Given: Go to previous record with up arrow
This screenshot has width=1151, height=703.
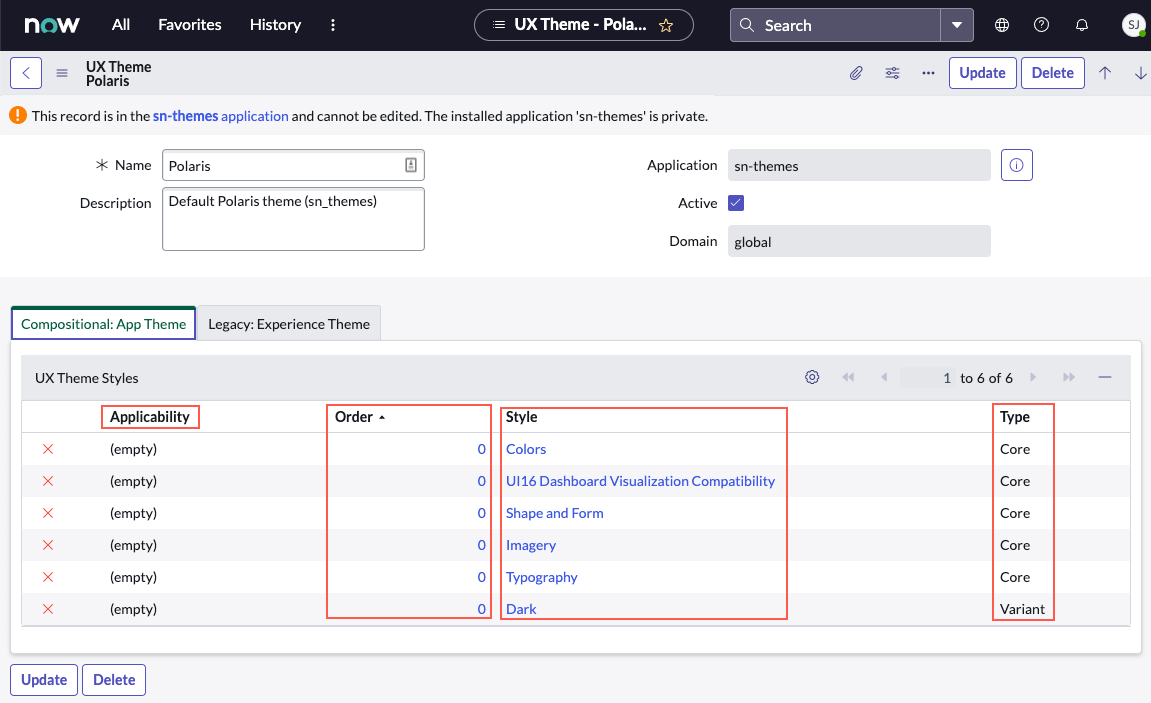Looking at the screenshot, I should (x=1105, y=73).
